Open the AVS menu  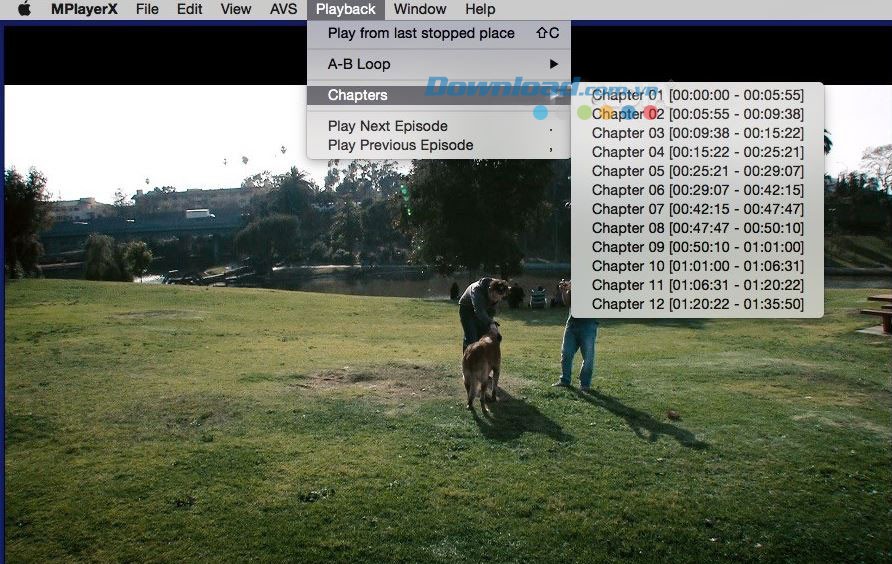pos(283,9)
